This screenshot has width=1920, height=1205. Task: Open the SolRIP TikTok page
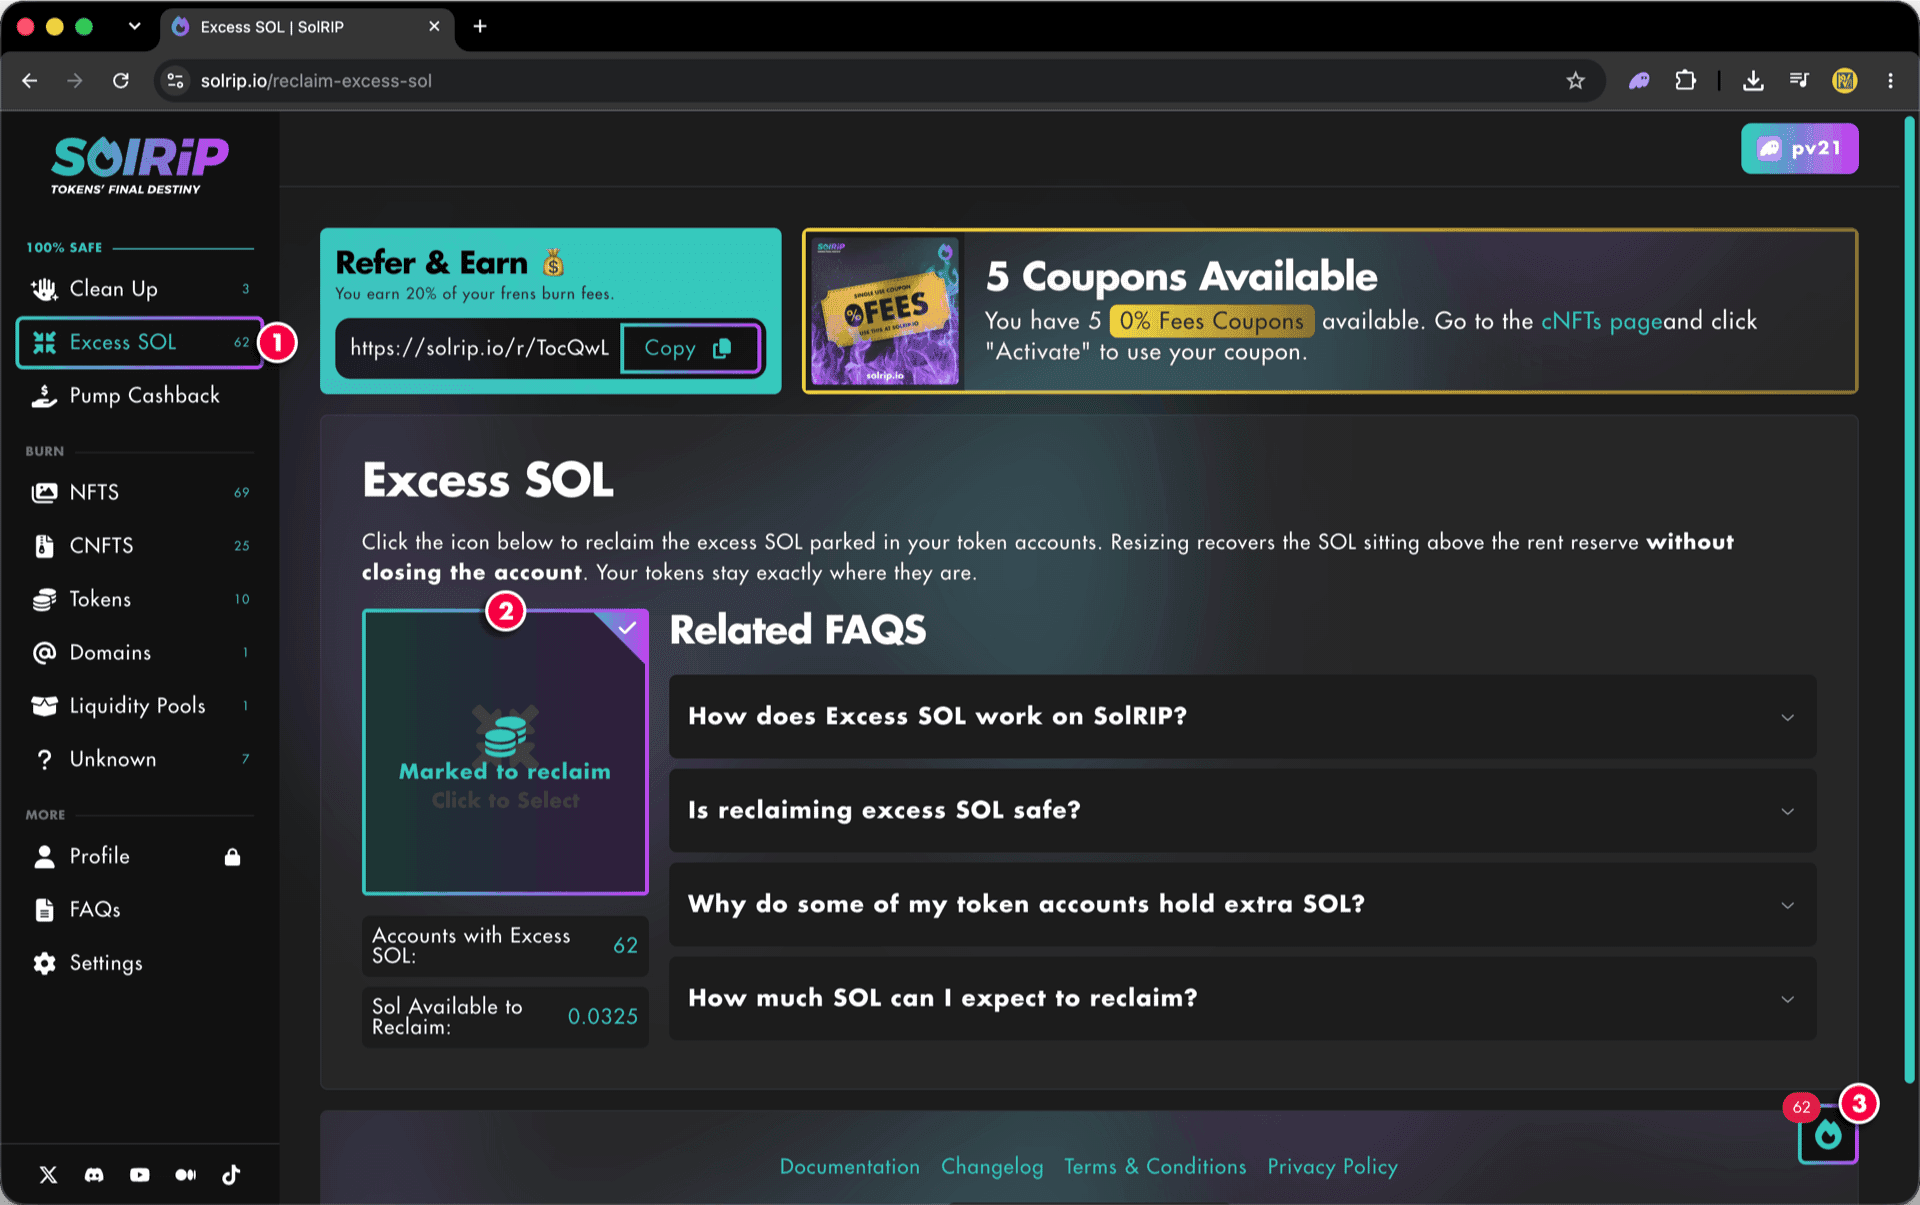[x=231, y=1175]
